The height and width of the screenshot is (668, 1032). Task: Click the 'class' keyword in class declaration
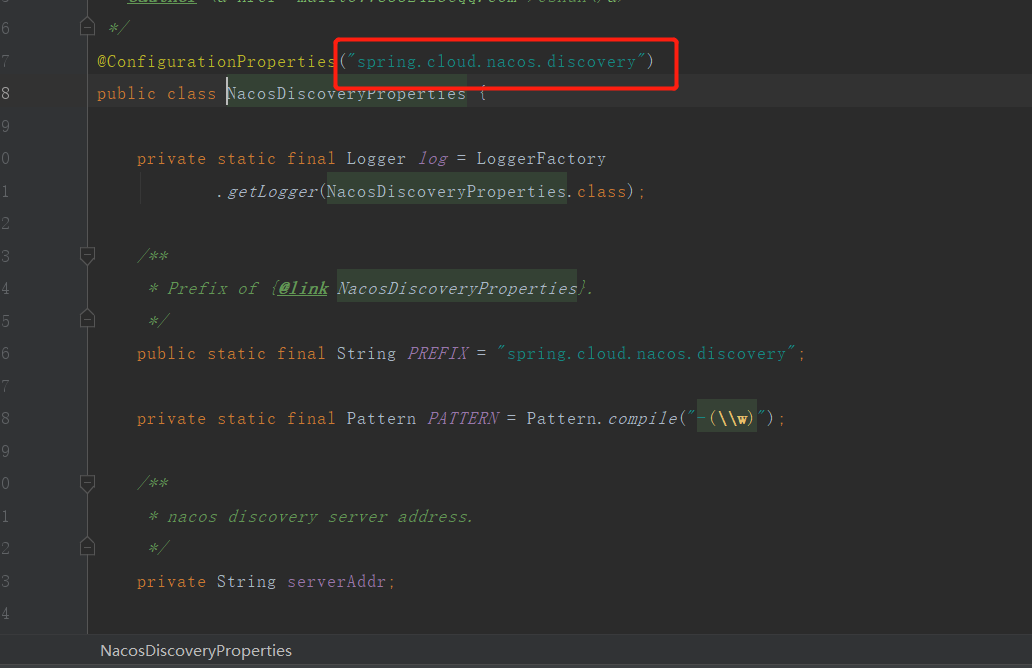[x=192, y=94]
